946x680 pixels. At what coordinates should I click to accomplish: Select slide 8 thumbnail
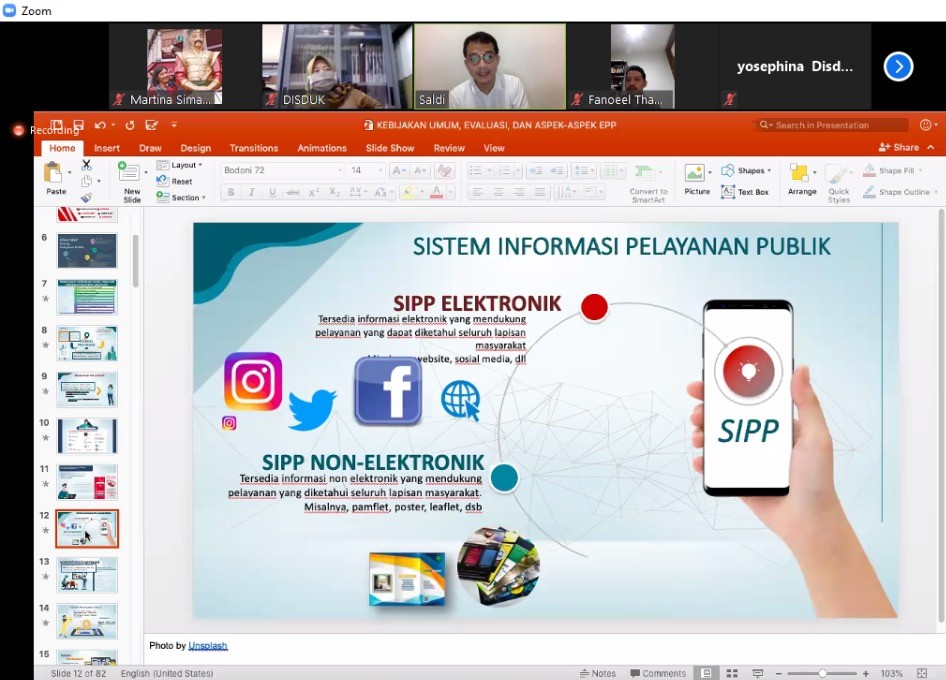click(87, 343)
